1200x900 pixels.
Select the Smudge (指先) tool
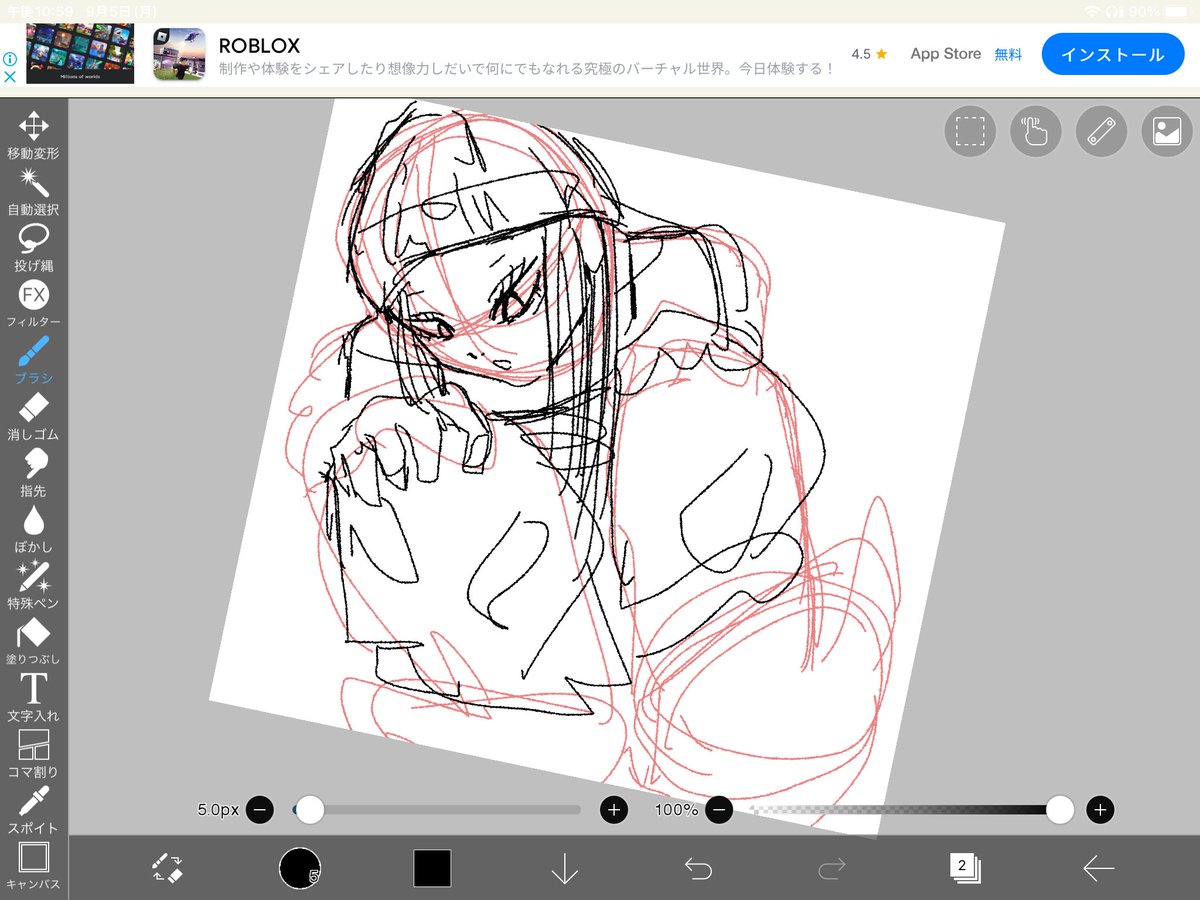click(x=33, y=473)
